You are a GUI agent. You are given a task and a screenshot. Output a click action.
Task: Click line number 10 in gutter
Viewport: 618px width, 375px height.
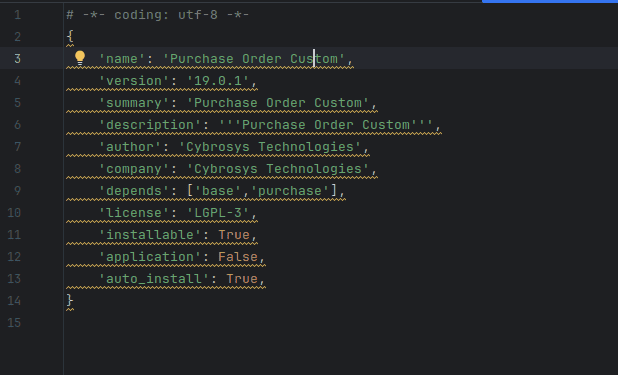click(14, 213)
